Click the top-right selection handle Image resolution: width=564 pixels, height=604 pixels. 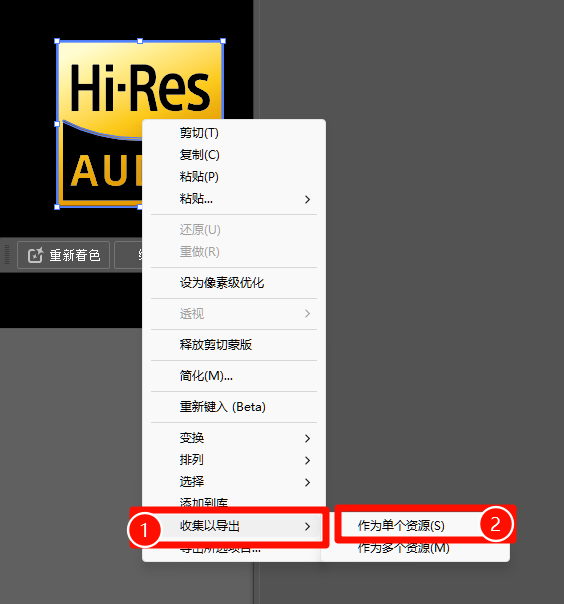(223, 41)
